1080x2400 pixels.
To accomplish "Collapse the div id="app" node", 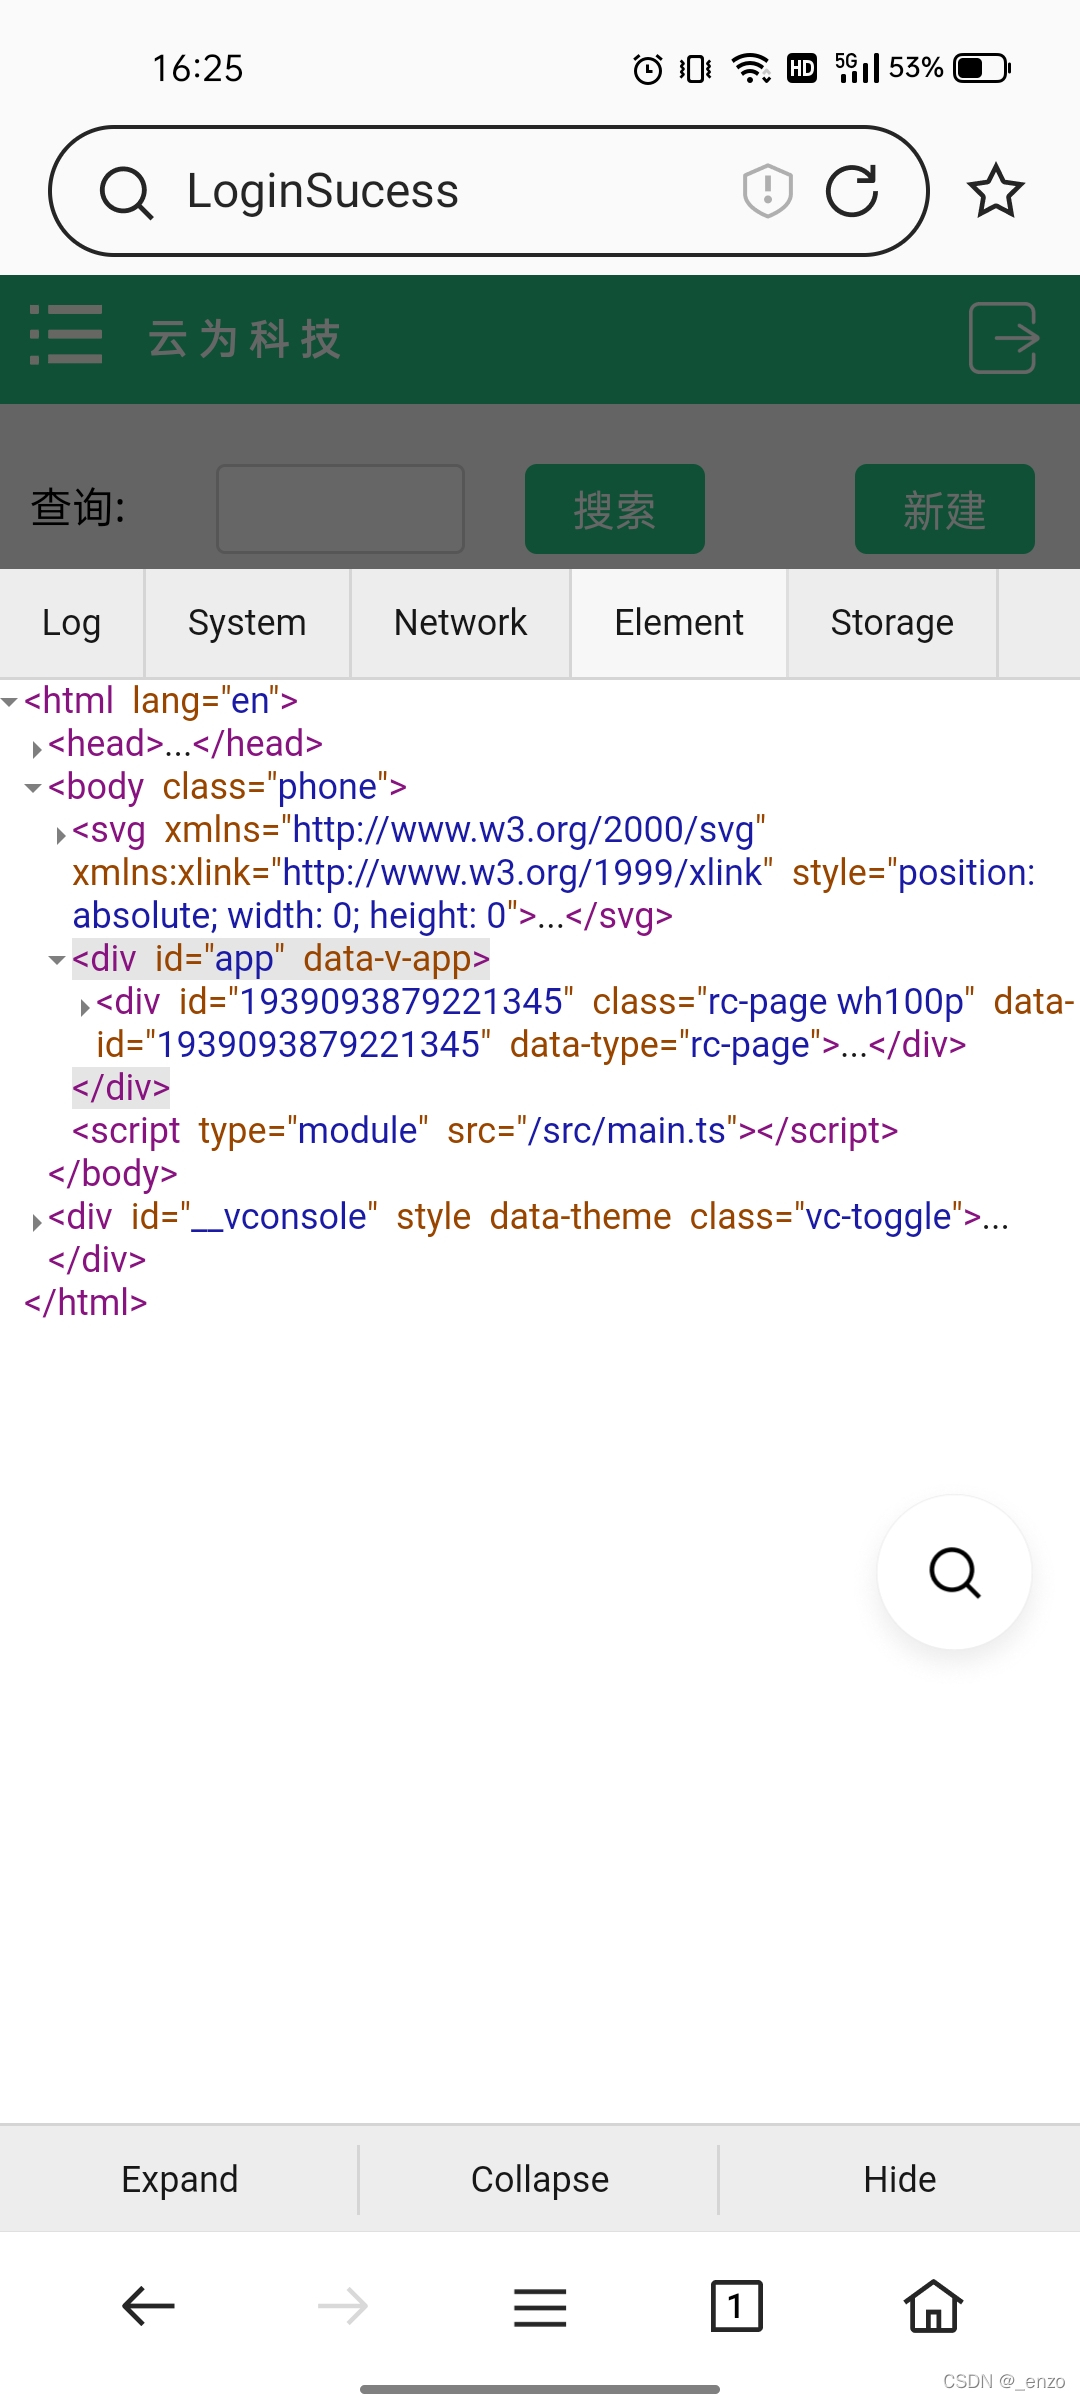I will point(58,960).
